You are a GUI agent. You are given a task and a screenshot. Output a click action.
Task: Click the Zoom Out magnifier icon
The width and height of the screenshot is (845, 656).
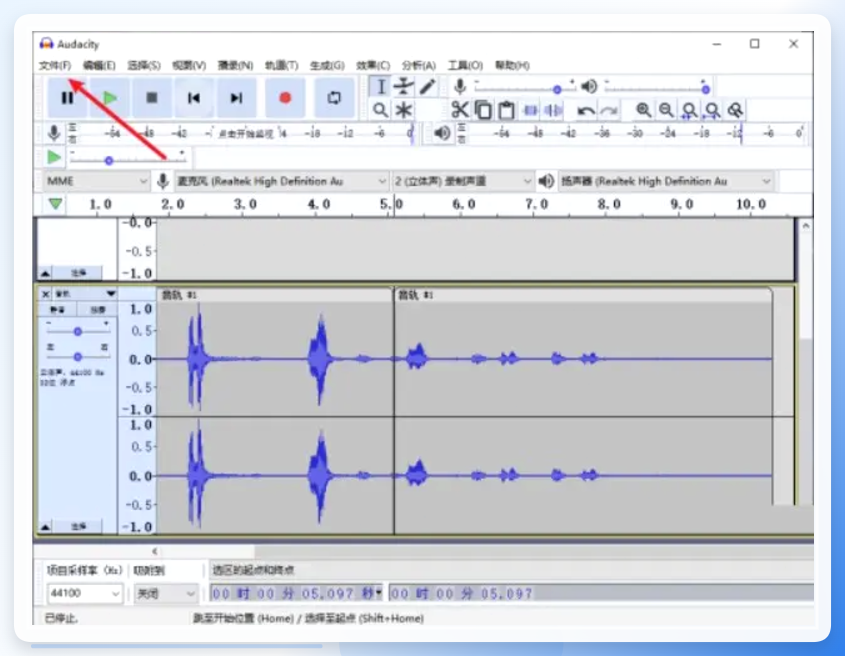tap(666, 110)
